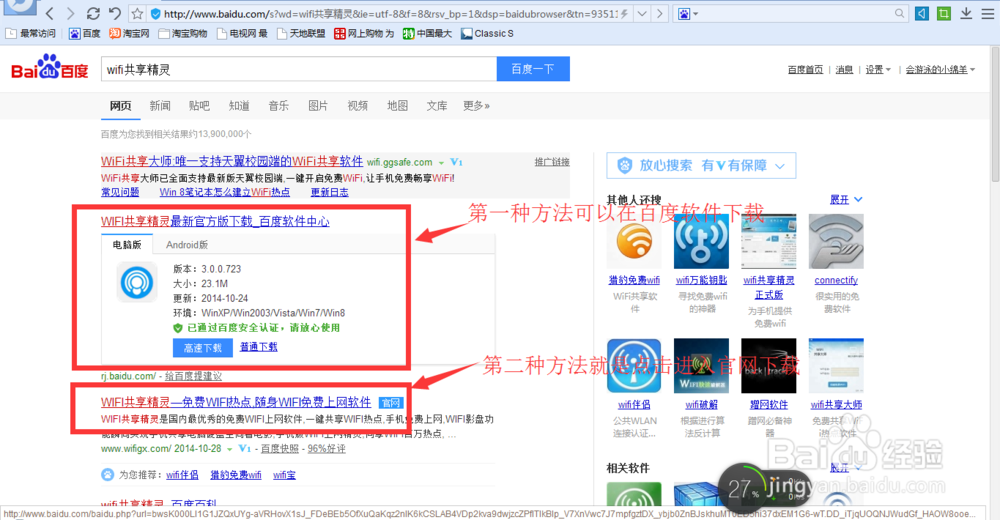Screen dimensions: 1000x520
Task: Click the Baidu search input with wifi共享精灵
Action: coord(298,69)
